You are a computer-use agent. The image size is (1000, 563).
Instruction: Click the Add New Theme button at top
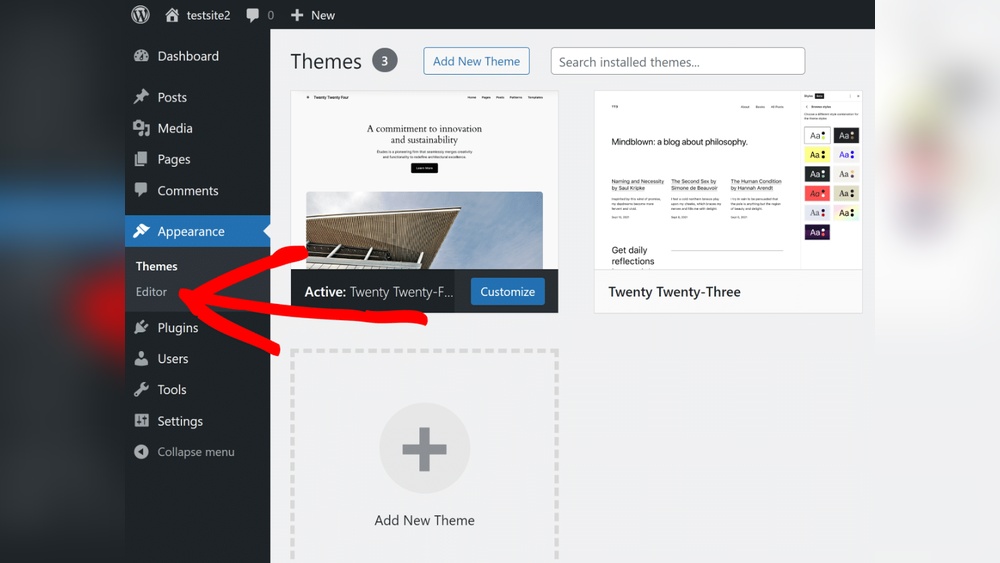476,61
